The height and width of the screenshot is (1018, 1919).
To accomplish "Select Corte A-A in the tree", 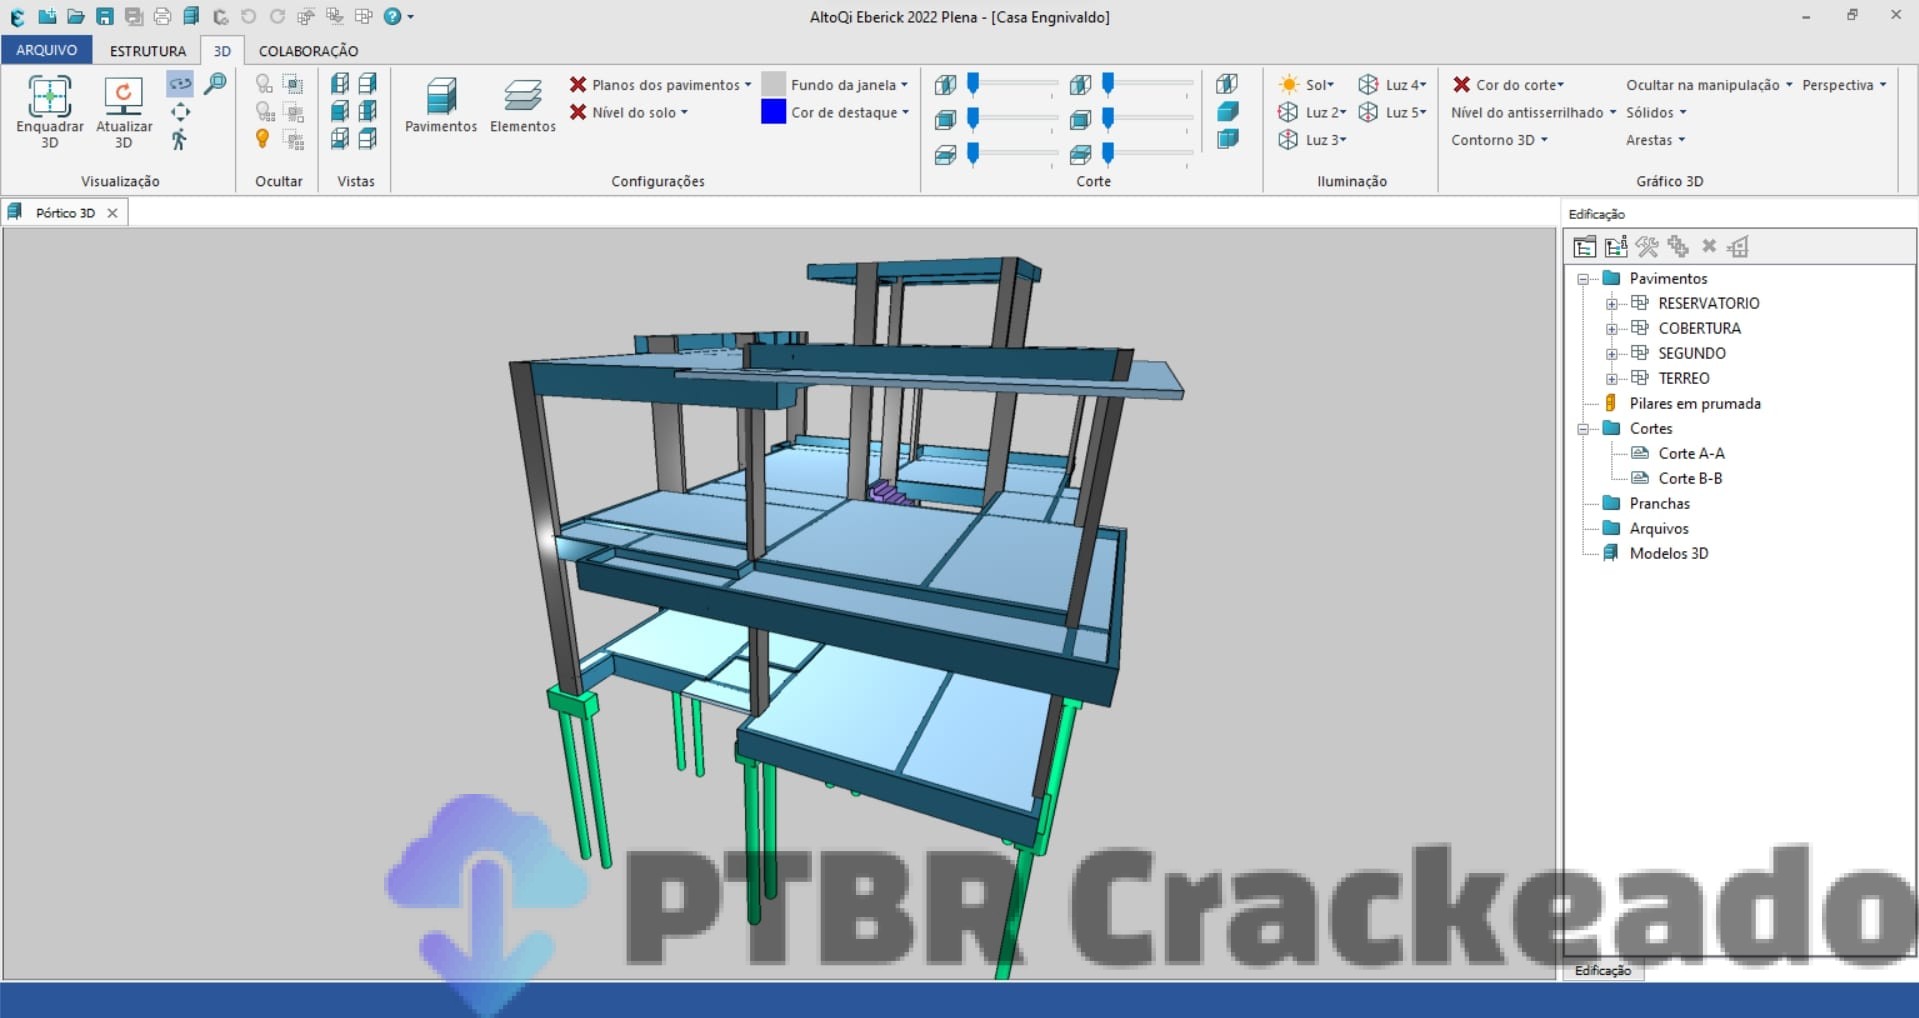I will click(x=1691, y=453).
